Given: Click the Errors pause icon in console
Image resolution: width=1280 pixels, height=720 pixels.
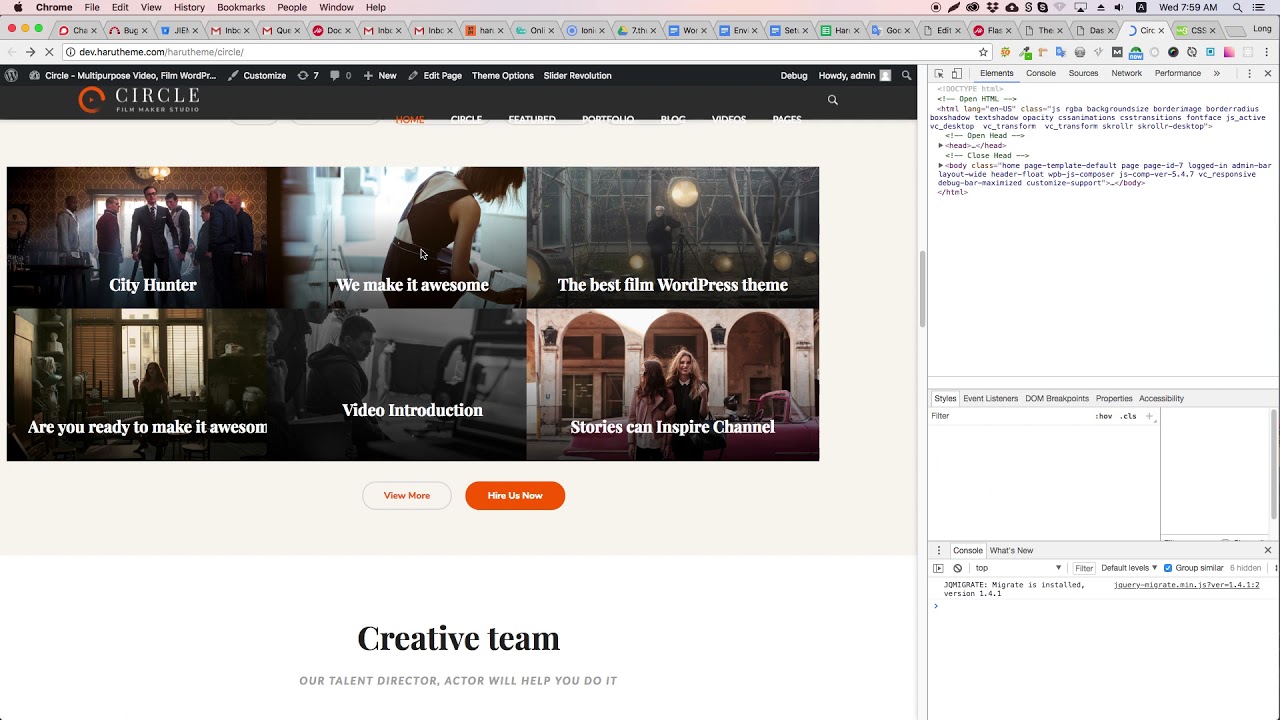Looking at the screenshot, I should 957,568.
